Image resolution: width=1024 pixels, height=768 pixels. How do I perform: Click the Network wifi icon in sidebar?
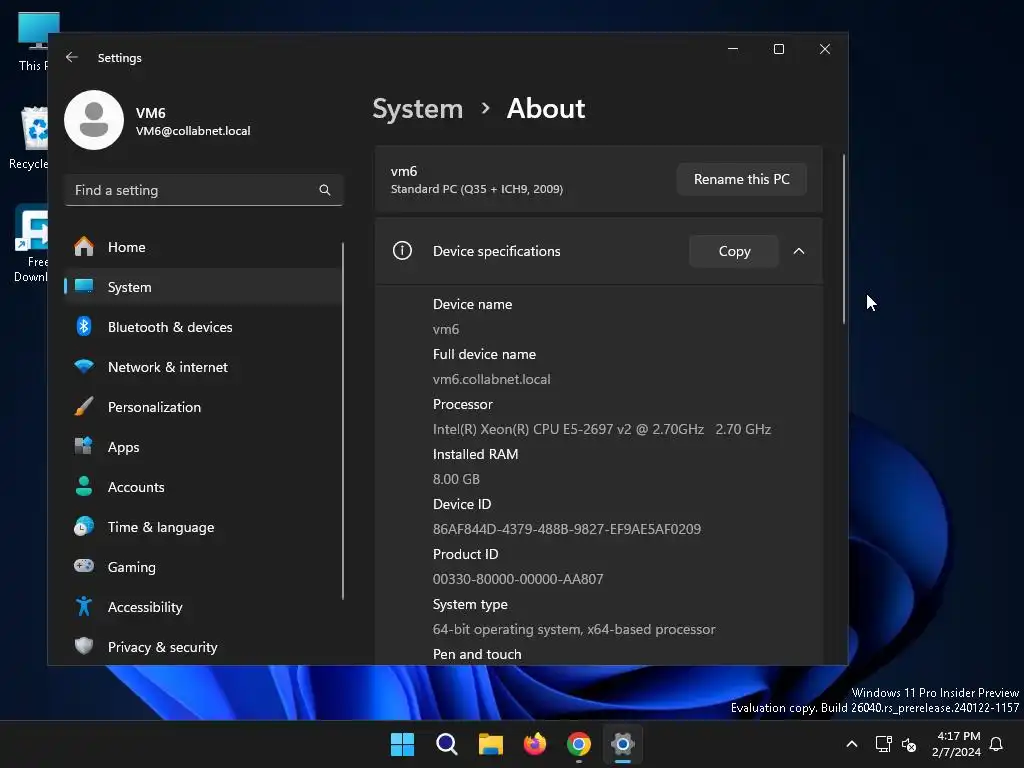coord(84,366)
